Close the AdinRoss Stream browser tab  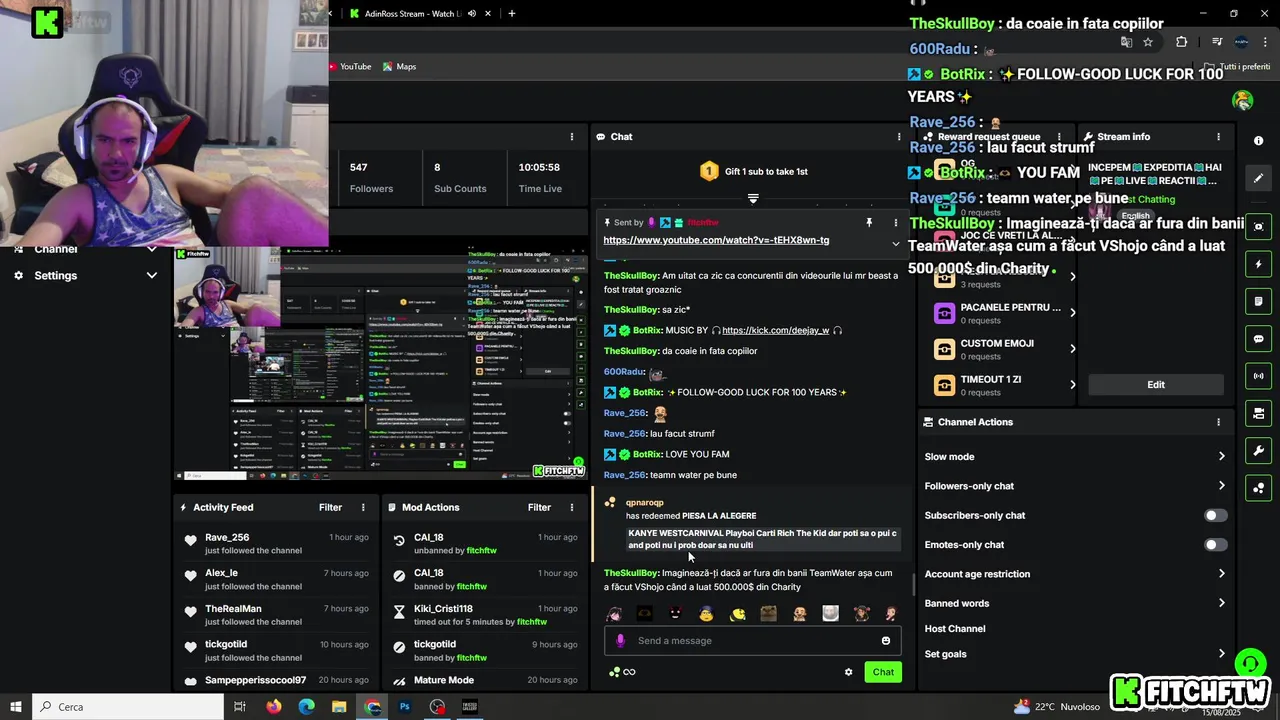tap(488, 14)
